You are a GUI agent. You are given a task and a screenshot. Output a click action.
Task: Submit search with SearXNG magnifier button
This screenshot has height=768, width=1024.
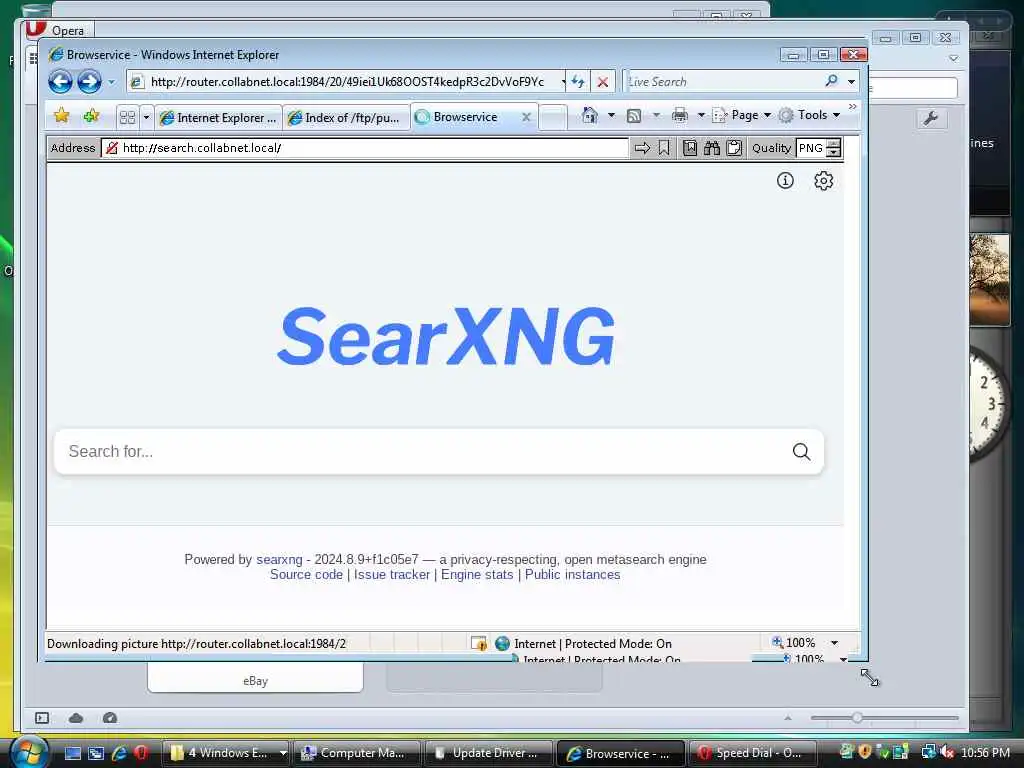click(x=801, y=451)
